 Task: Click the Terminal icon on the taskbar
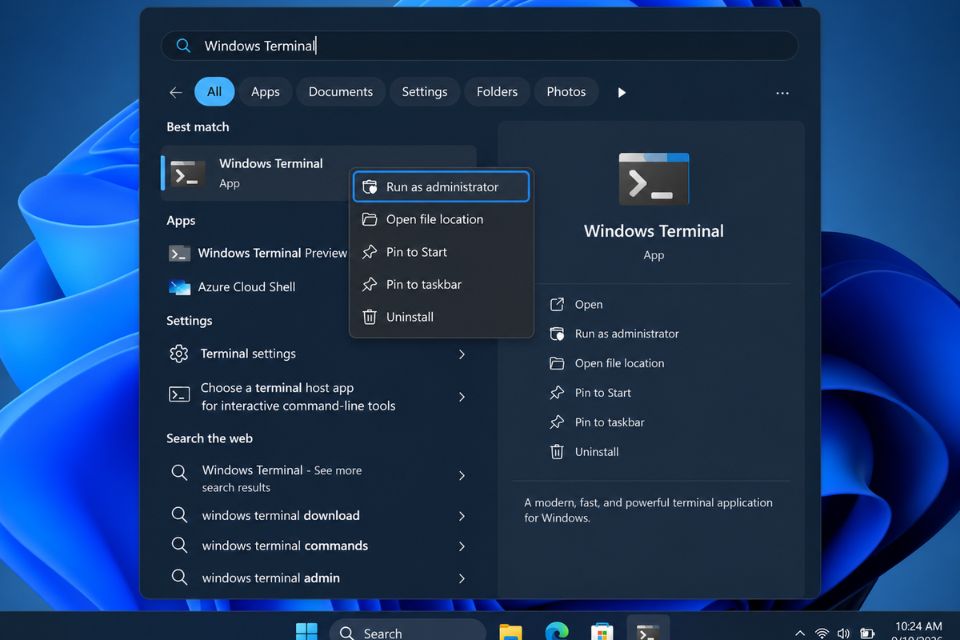pyautogui.click(x=648, y=631)
